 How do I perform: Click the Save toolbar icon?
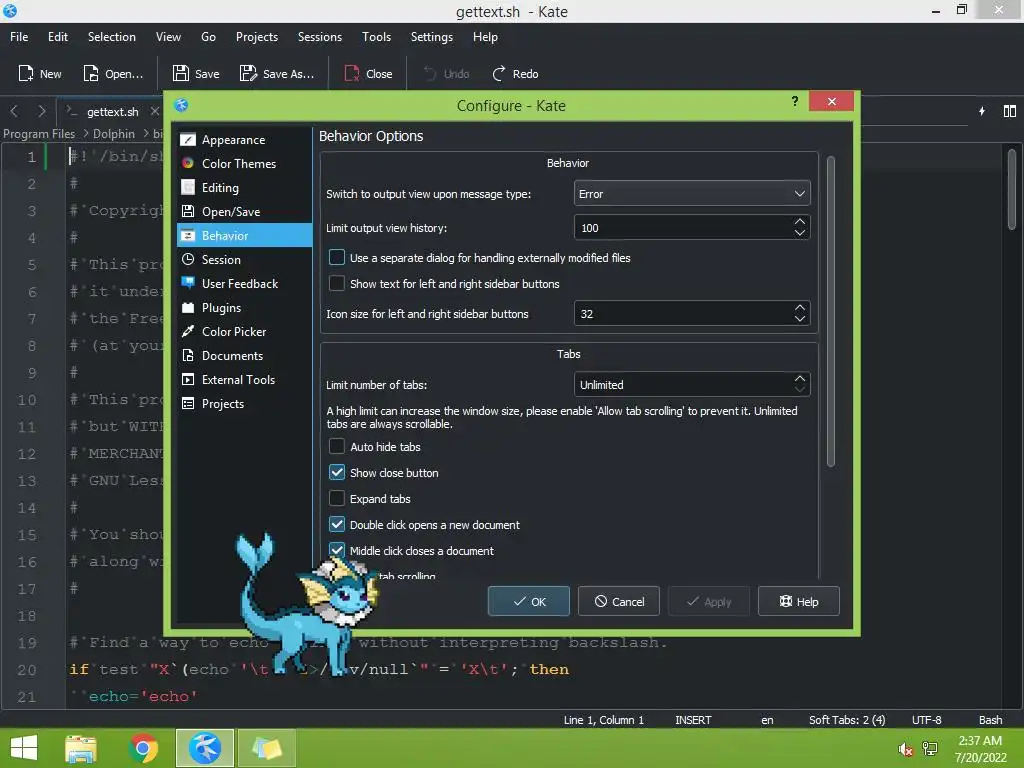(181, 73)
